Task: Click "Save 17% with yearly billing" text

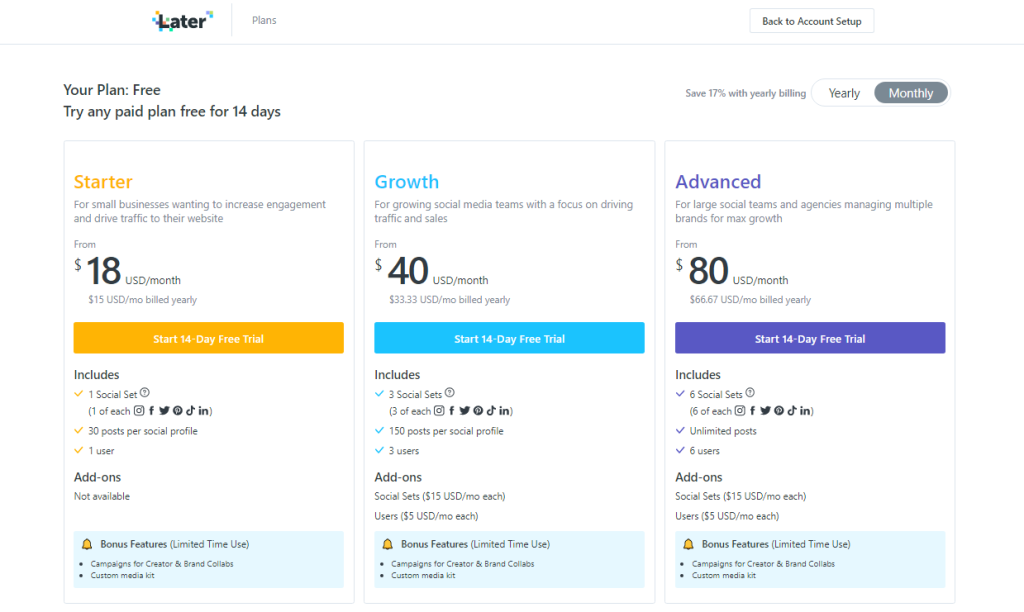Action: (x=745, y=93)
